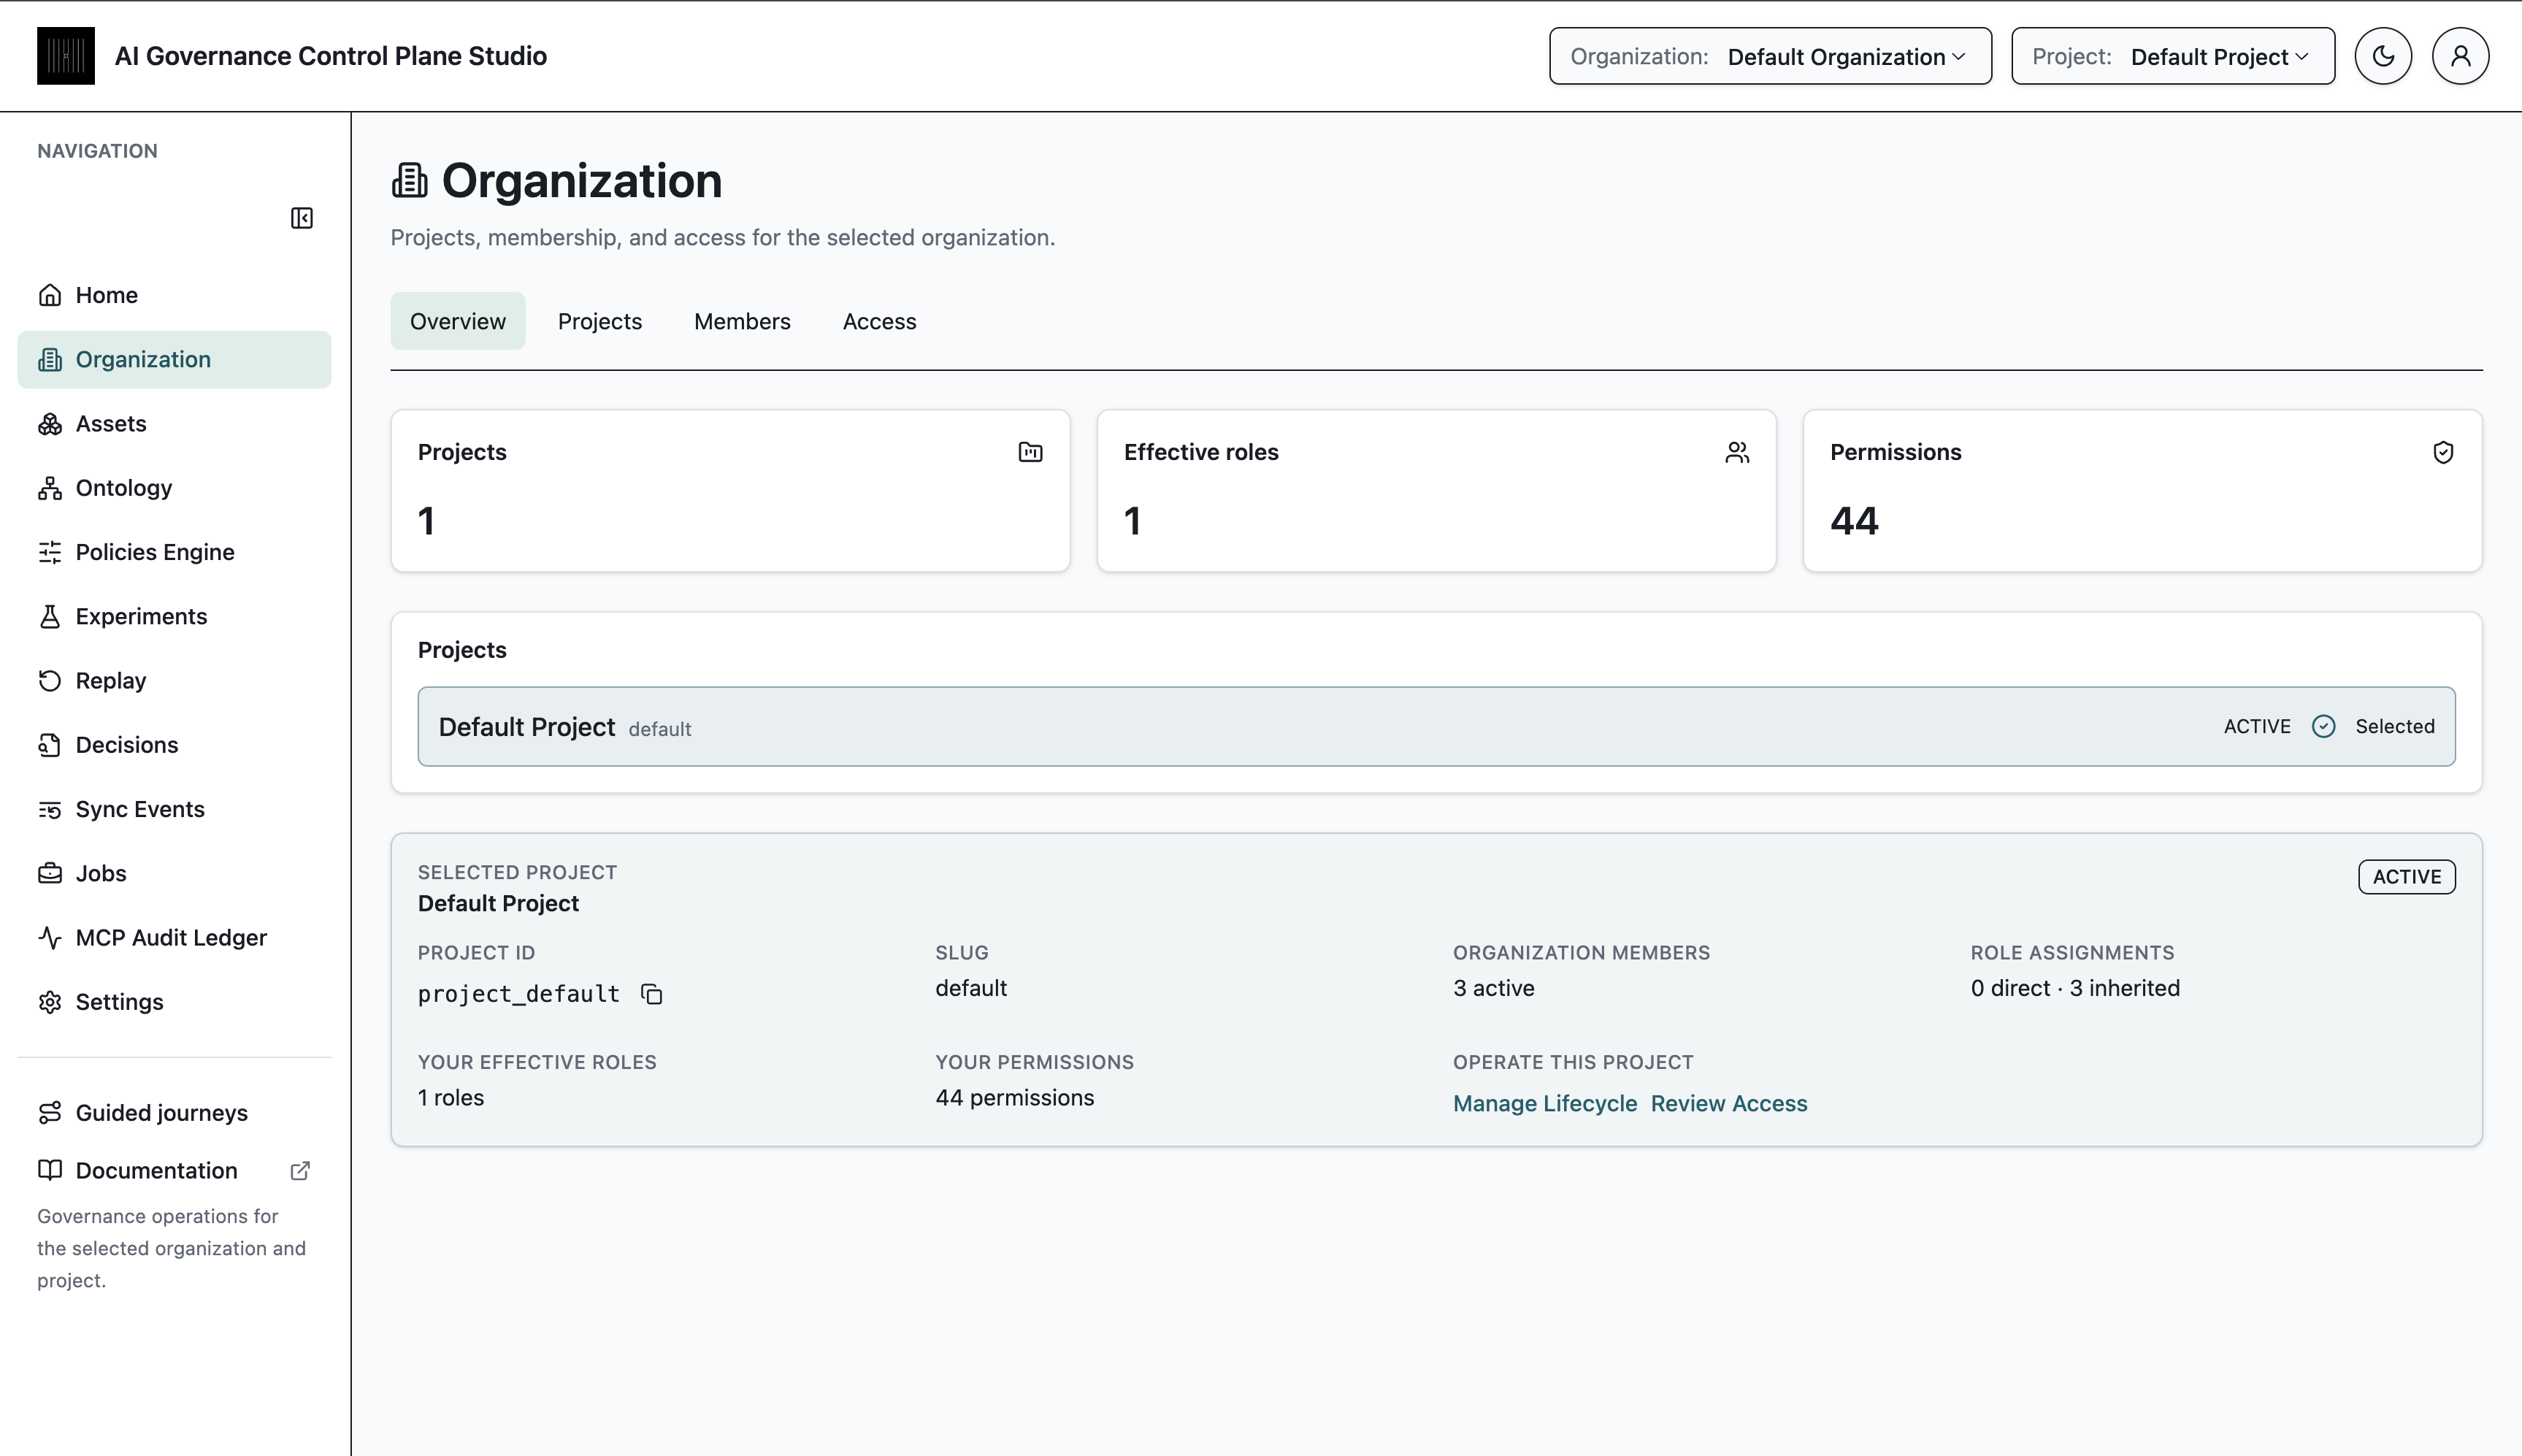Switch to the Access tab
The image size is (2522, 1456).
pos(880,321)
